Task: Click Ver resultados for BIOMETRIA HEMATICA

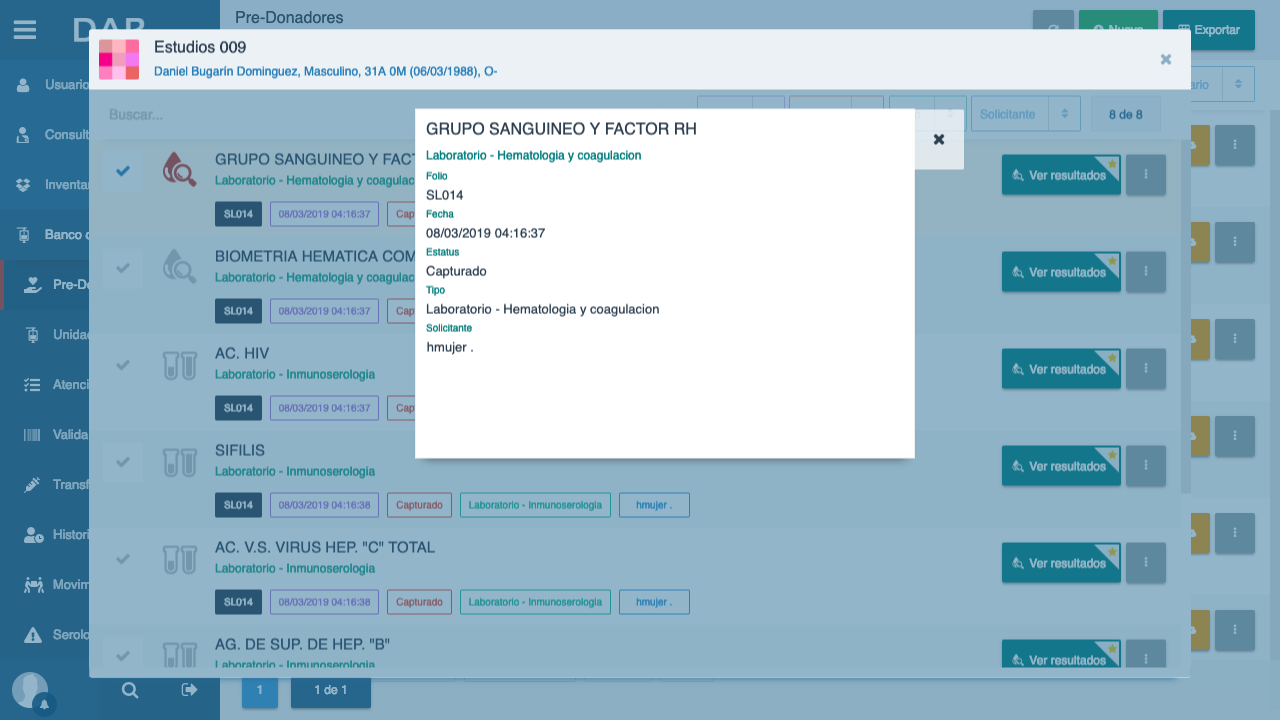Action: pos(1061,272)
